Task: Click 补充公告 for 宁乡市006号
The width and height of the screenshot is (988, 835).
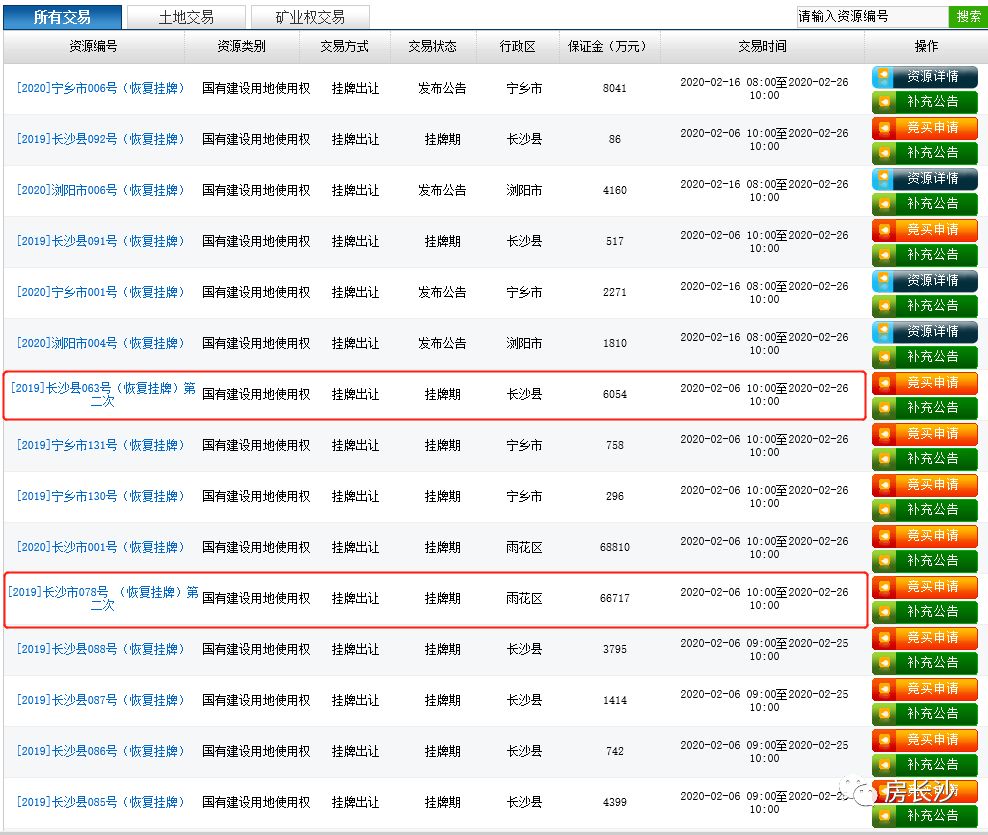Action: click(925, 101)
